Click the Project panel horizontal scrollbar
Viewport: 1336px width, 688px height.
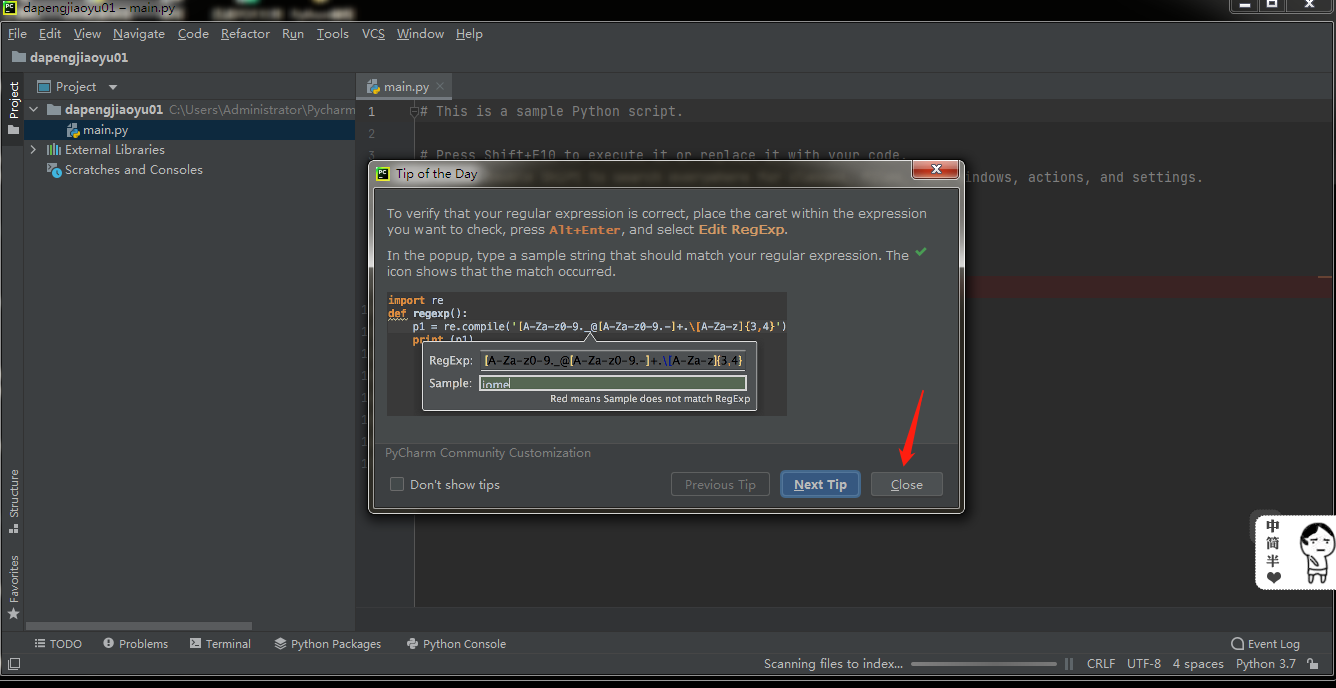pos(138,626)
